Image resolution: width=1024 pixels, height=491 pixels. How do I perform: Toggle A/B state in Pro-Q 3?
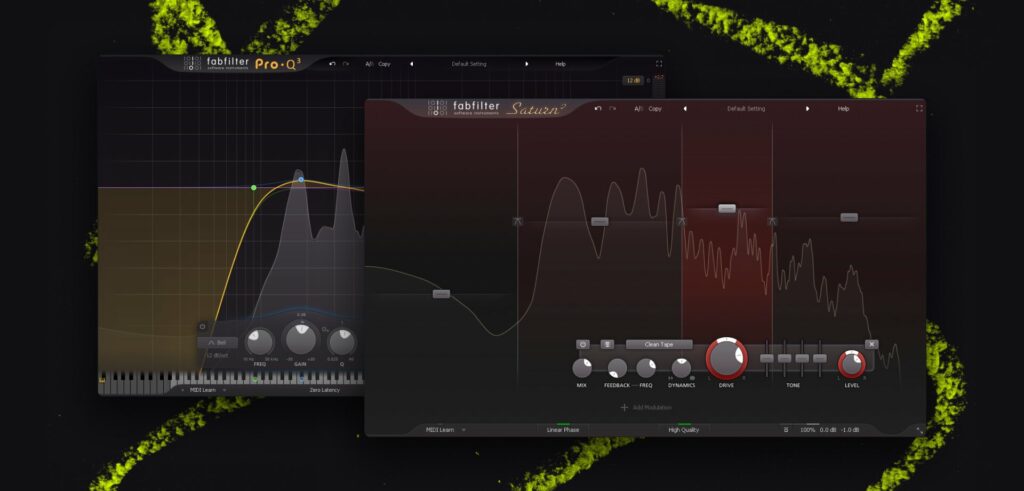[369, 64]
